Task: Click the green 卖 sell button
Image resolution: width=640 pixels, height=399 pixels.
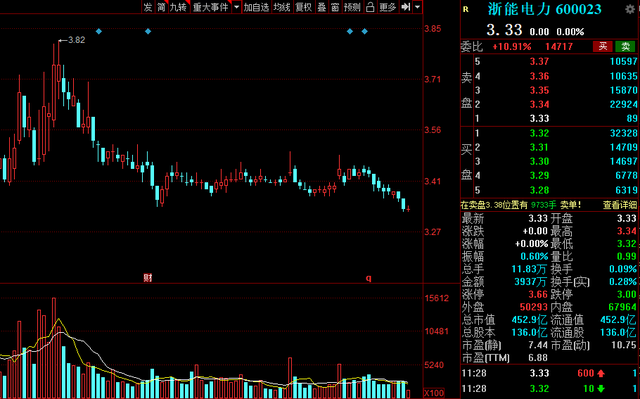Action: [x=625, y=47]
